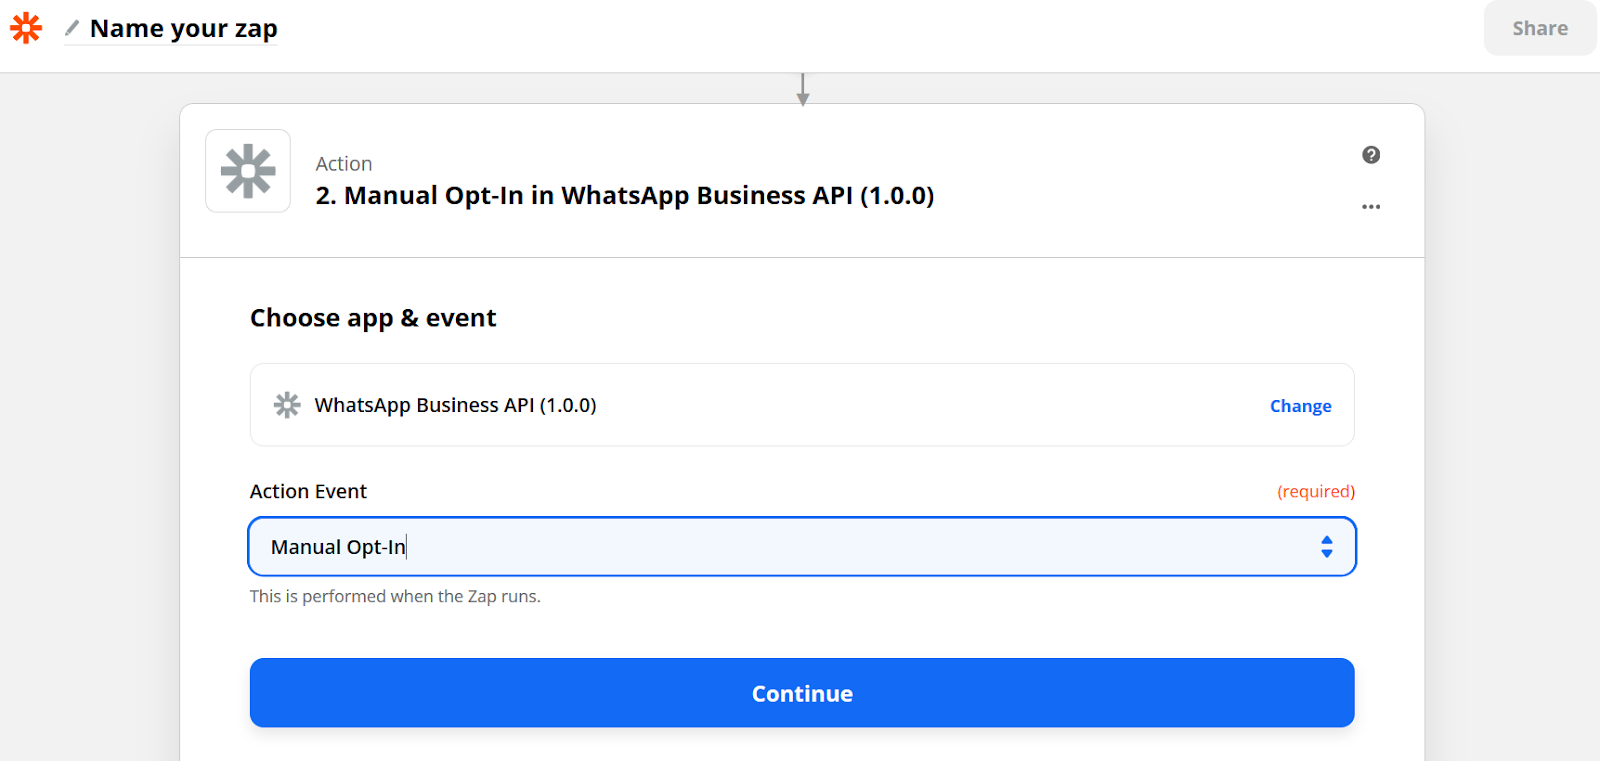The height and width of the screenshot is (761, 1600).
Task: Click the 'Action Event' label
Action: 308,491
